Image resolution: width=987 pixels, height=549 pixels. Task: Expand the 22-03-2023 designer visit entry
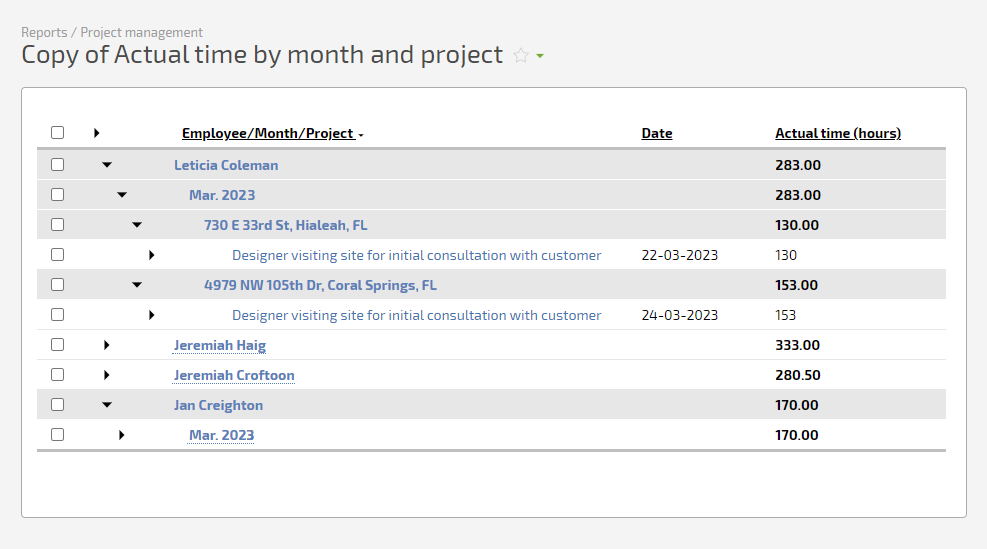(152, 255)
